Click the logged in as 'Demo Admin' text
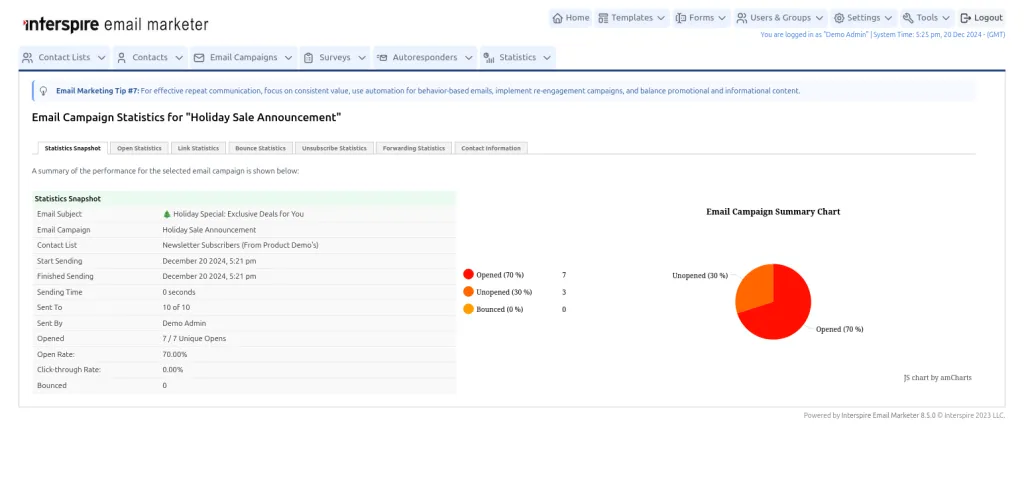This screenshot has height=504, width=1024. point(814,35)
